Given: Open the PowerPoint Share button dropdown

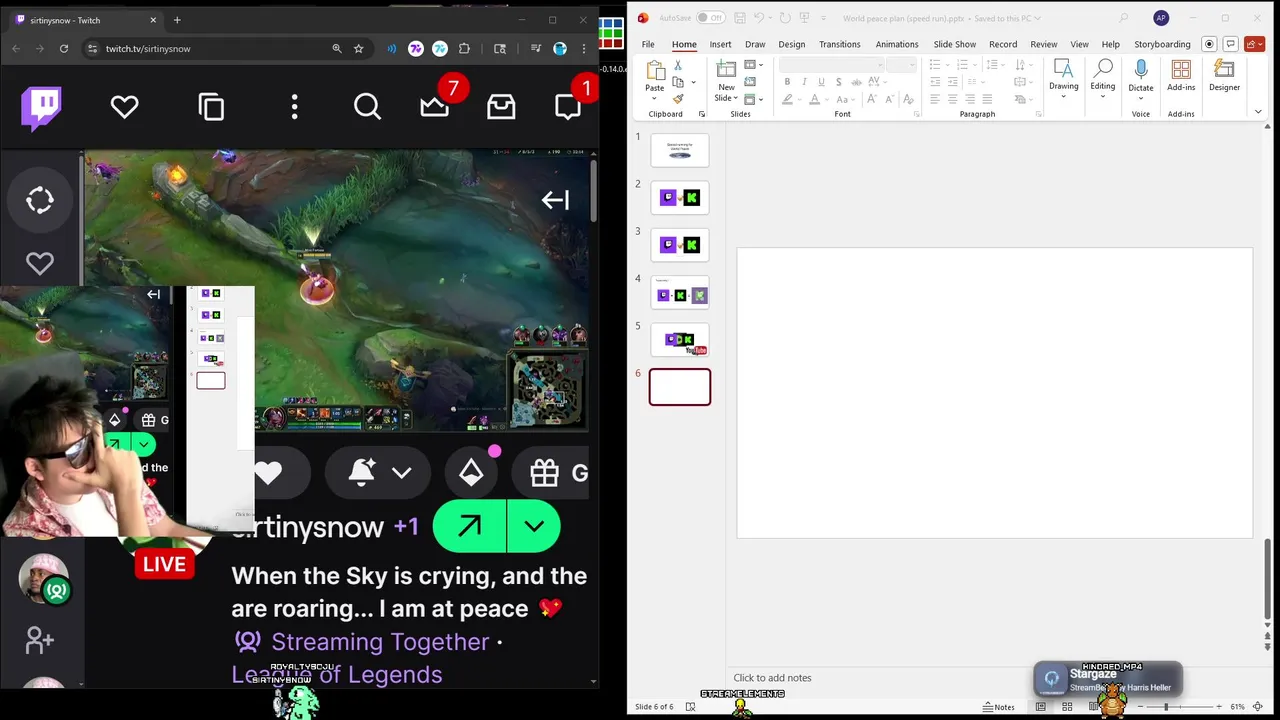Looking at the screenshot, I should pos(1254,44).
